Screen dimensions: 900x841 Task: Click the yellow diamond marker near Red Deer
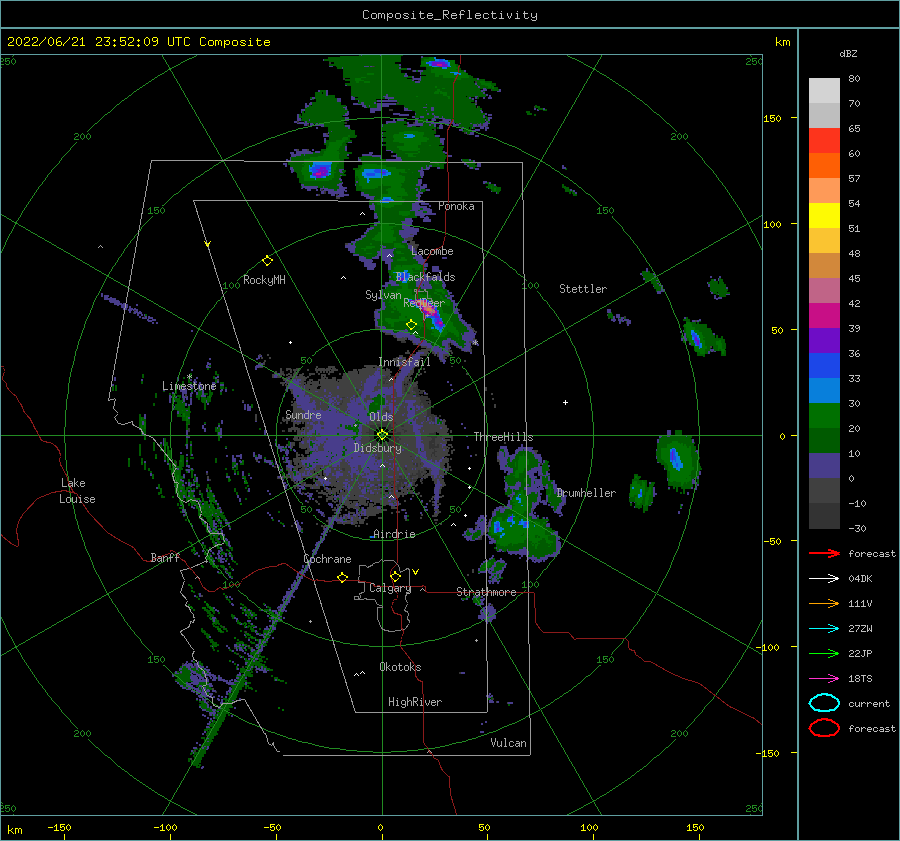pyautogui.click(x=411, y=325)
